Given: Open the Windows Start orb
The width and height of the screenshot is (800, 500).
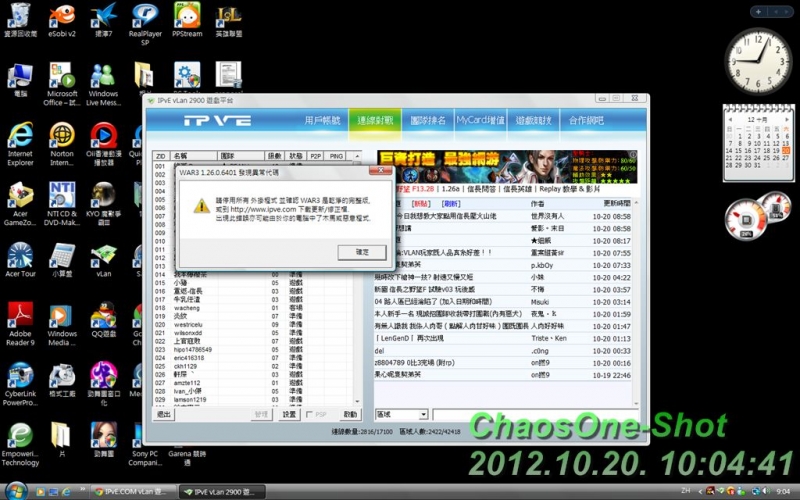Looking at the screenshot, I should [x=15, y=491].
